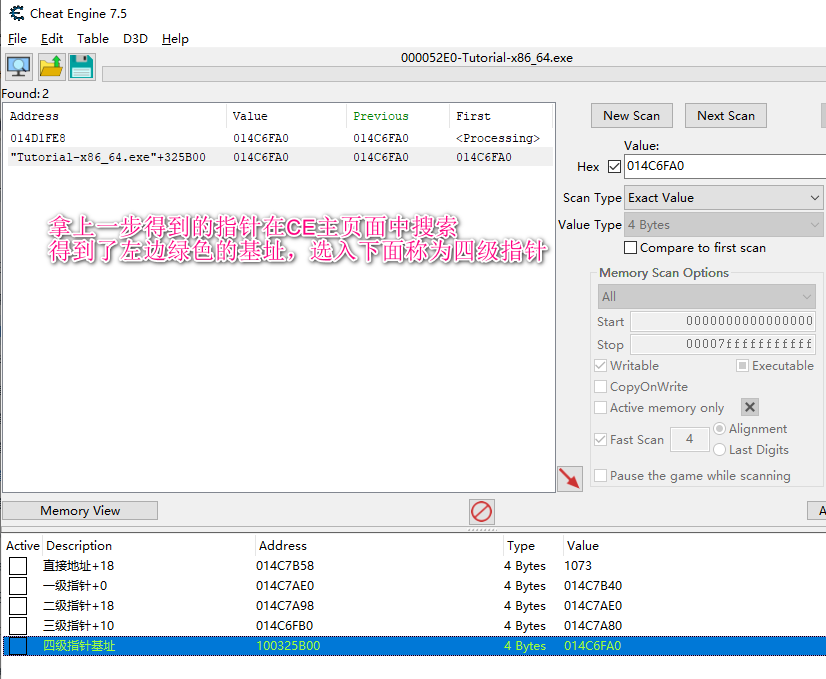Screen dimensions: 826x679
Task: Click the red arrow add-to-list icon
Action: 569,478
